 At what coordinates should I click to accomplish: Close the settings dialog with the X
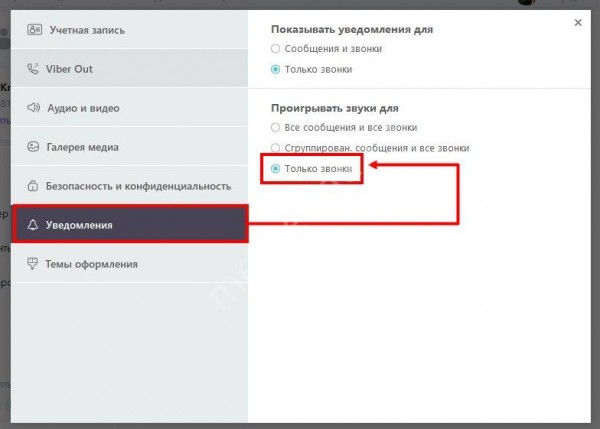coord(578,23)
